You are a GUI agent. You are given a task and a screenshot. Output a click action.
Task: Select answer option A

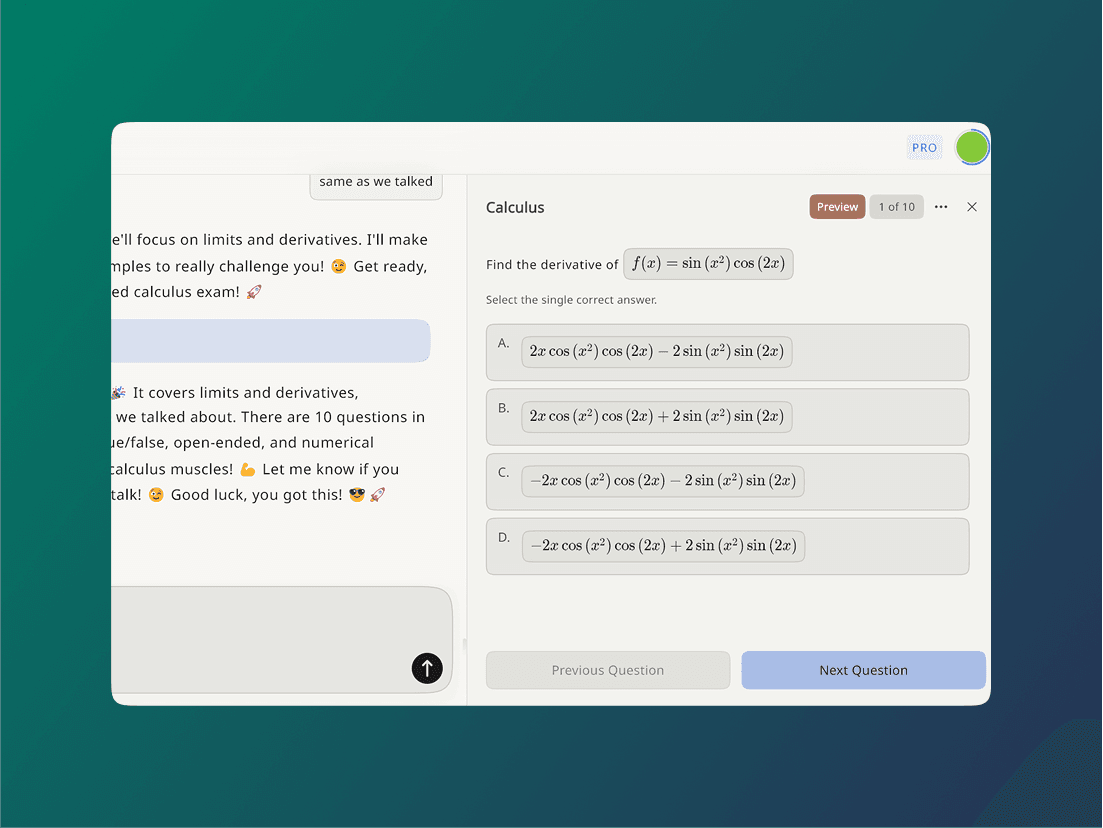click(727, 352)
